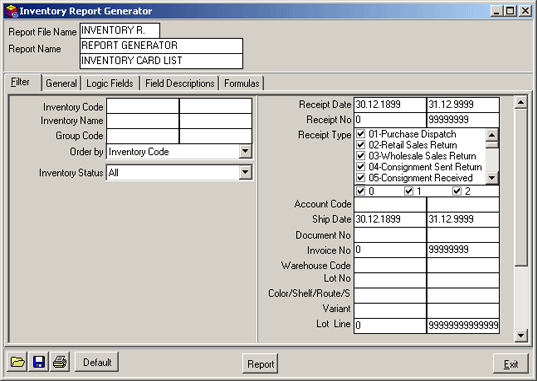This screenshot has width=537, height=381.
Task: Click Receipt Date end field 31.12.9999
Action: pos(463,105)
